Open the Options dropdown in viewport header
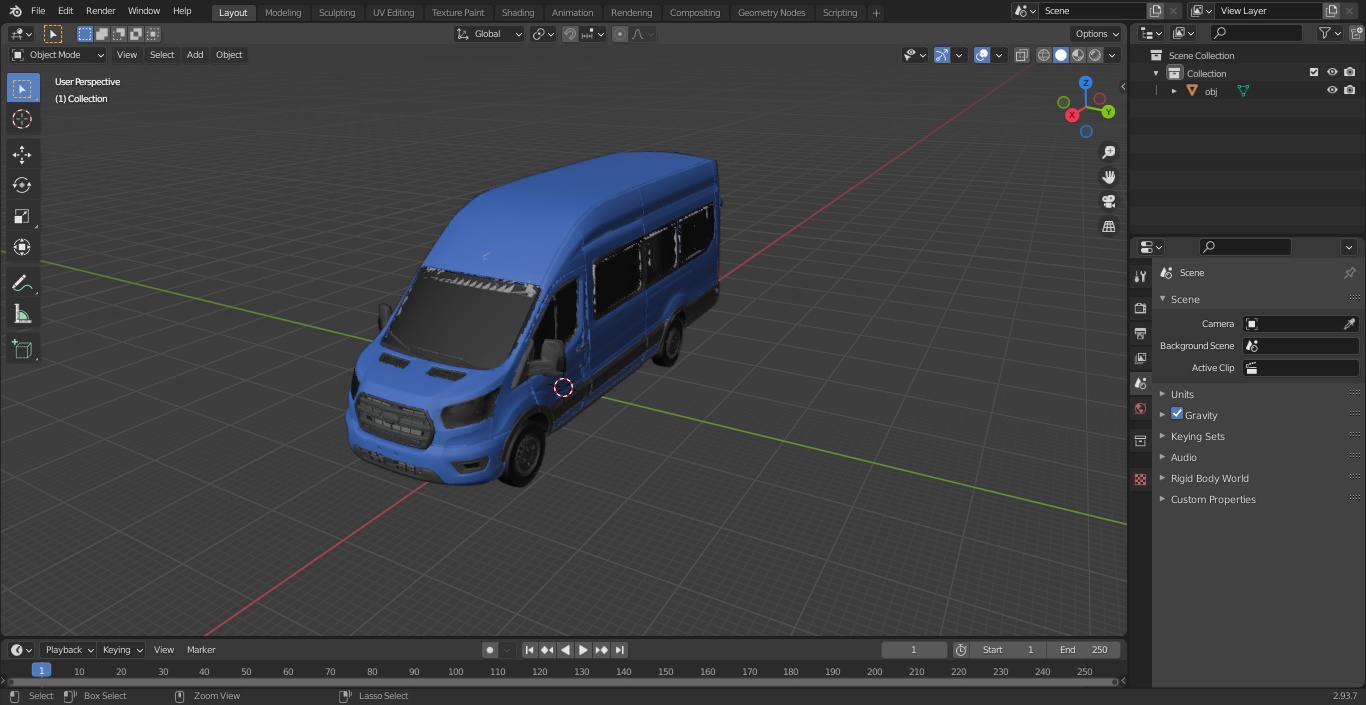Screen dimensions: 1366x705 (1097, 34)
